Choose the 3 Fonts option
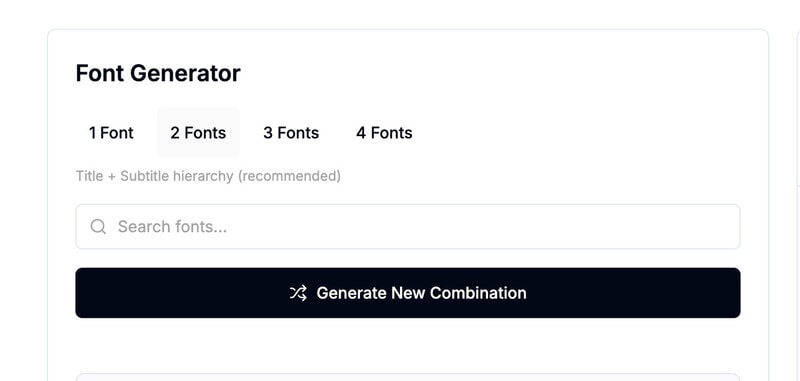This screenshot has height=381, width=800. [x=291, y=133]
